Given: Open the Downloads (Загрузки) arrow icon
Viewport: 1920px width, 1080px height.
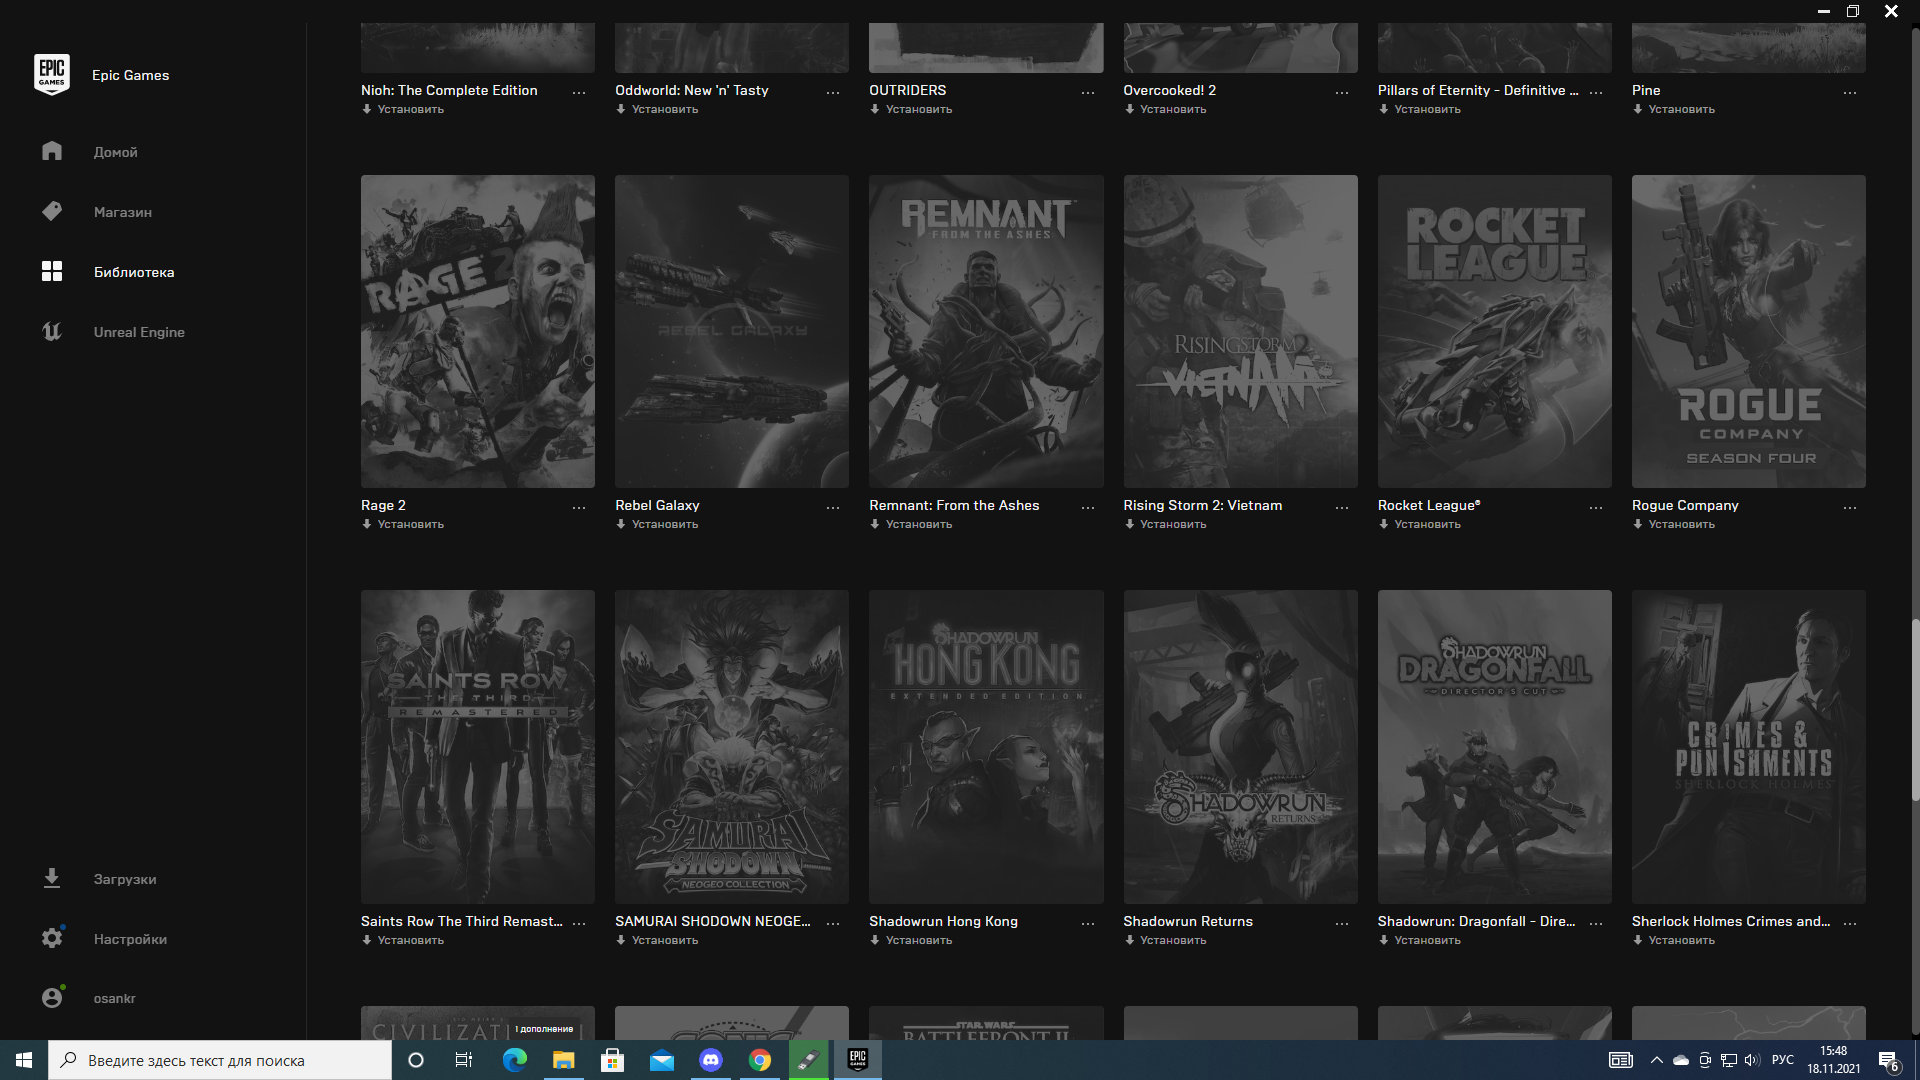Looking at the screenshot, I should tap(52, 878).
